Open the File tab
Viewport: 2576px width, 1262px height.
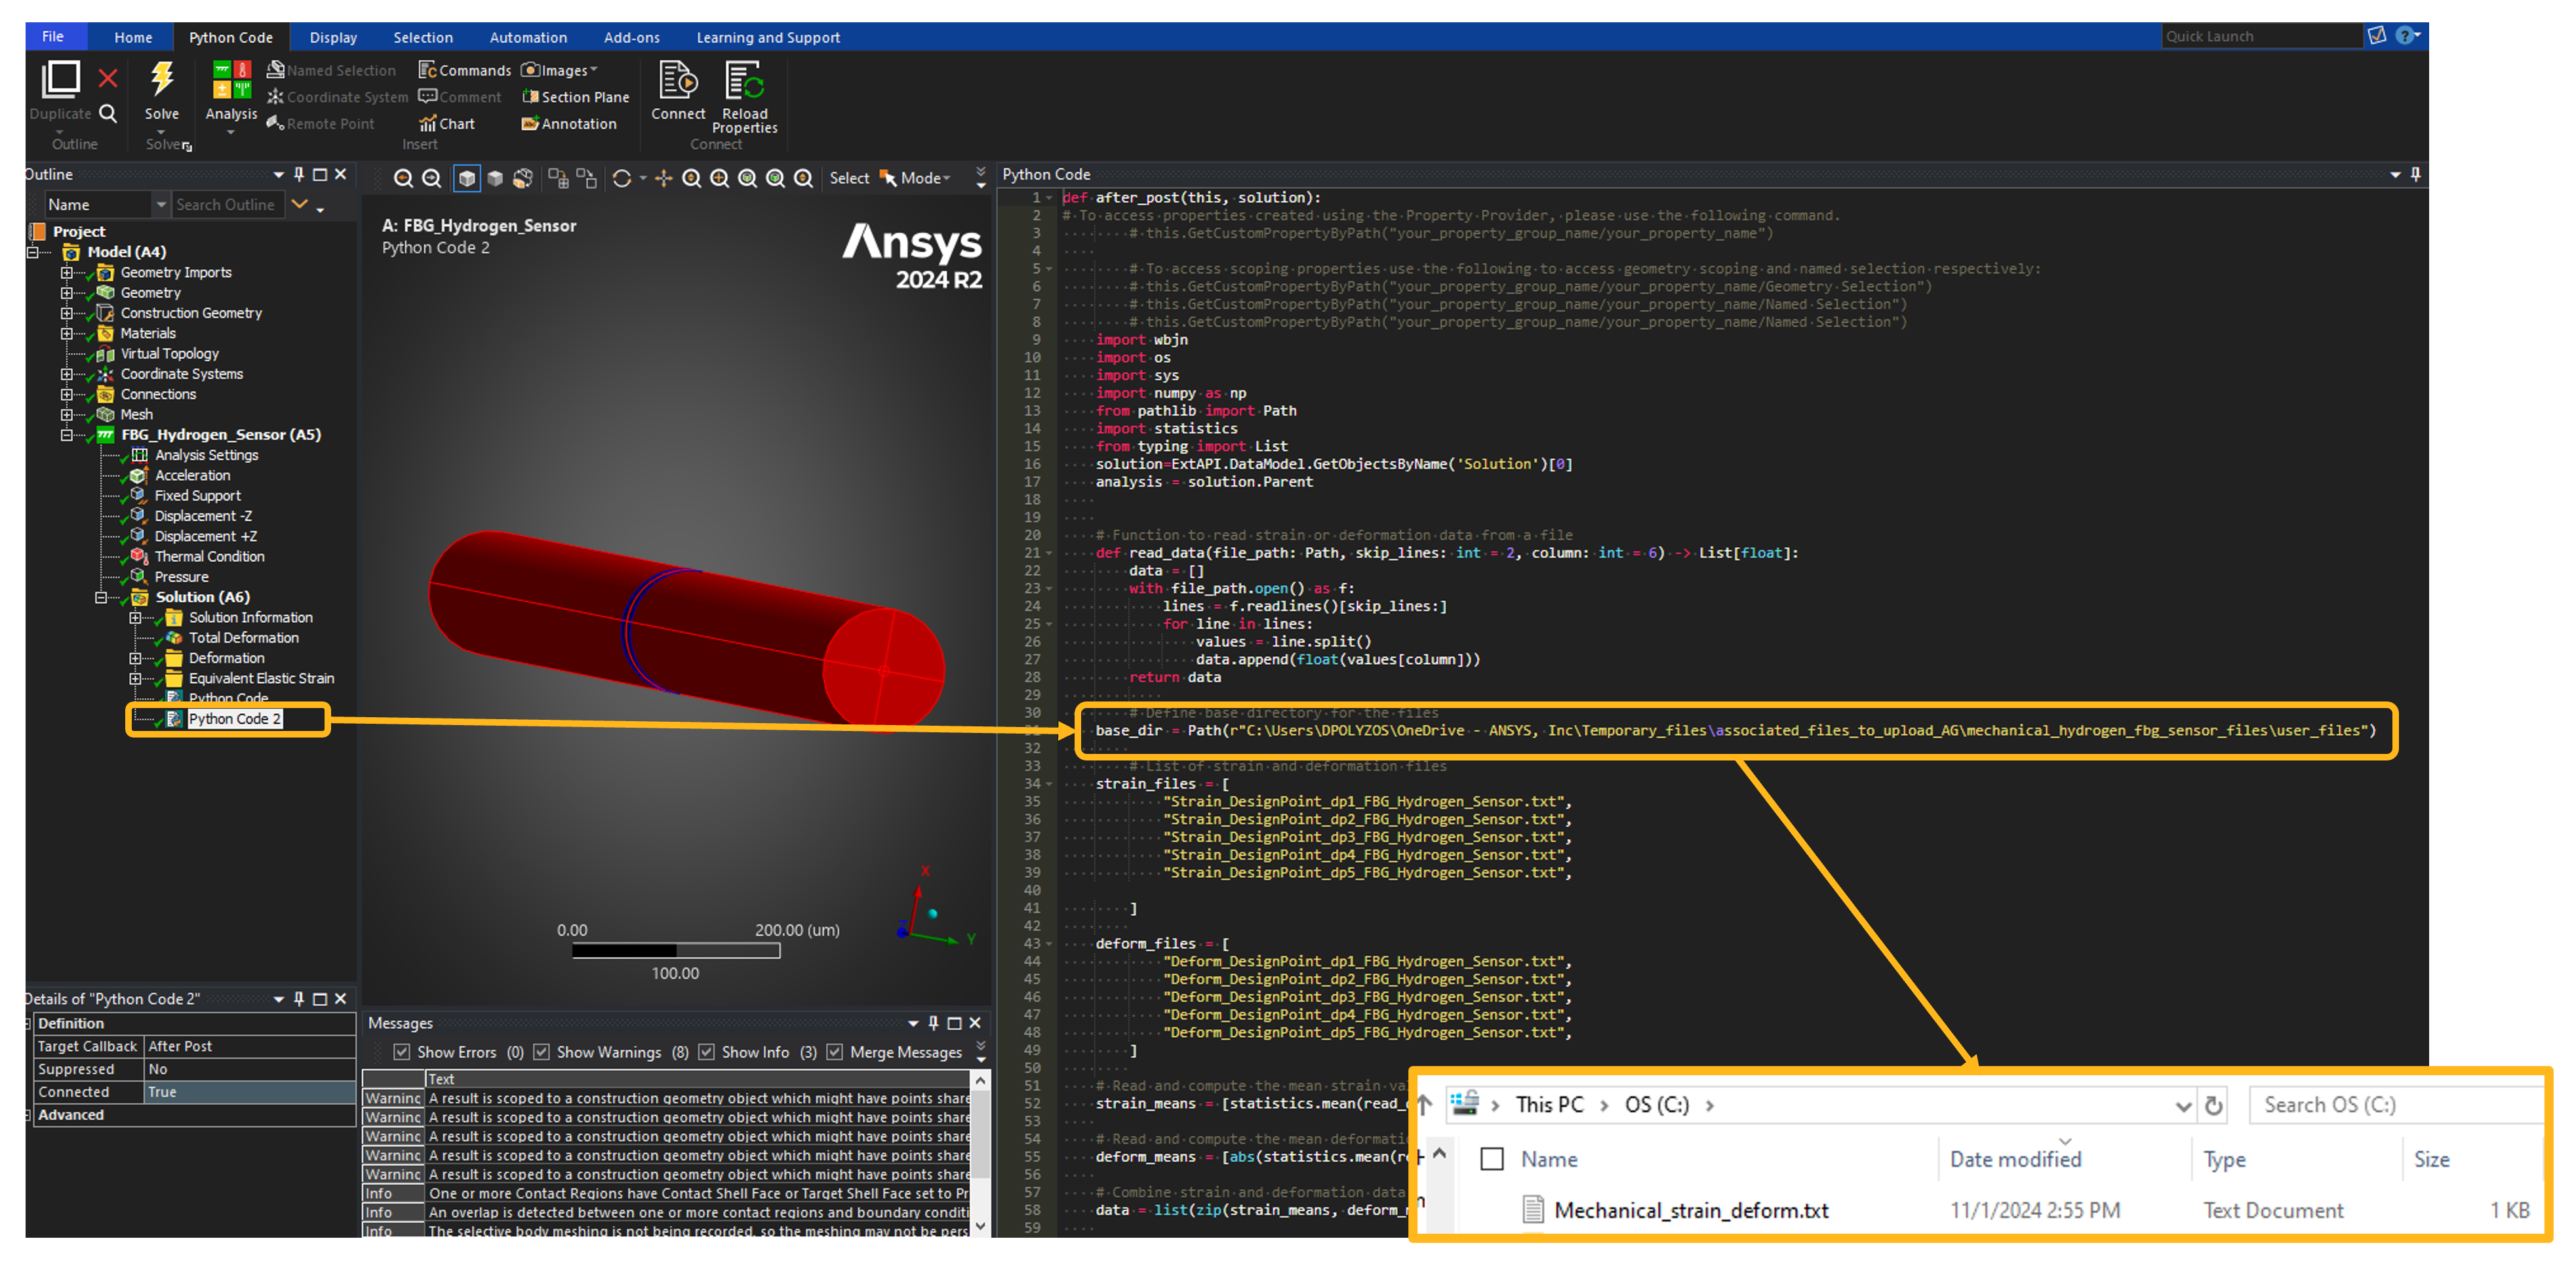click(x=53, y=37)
